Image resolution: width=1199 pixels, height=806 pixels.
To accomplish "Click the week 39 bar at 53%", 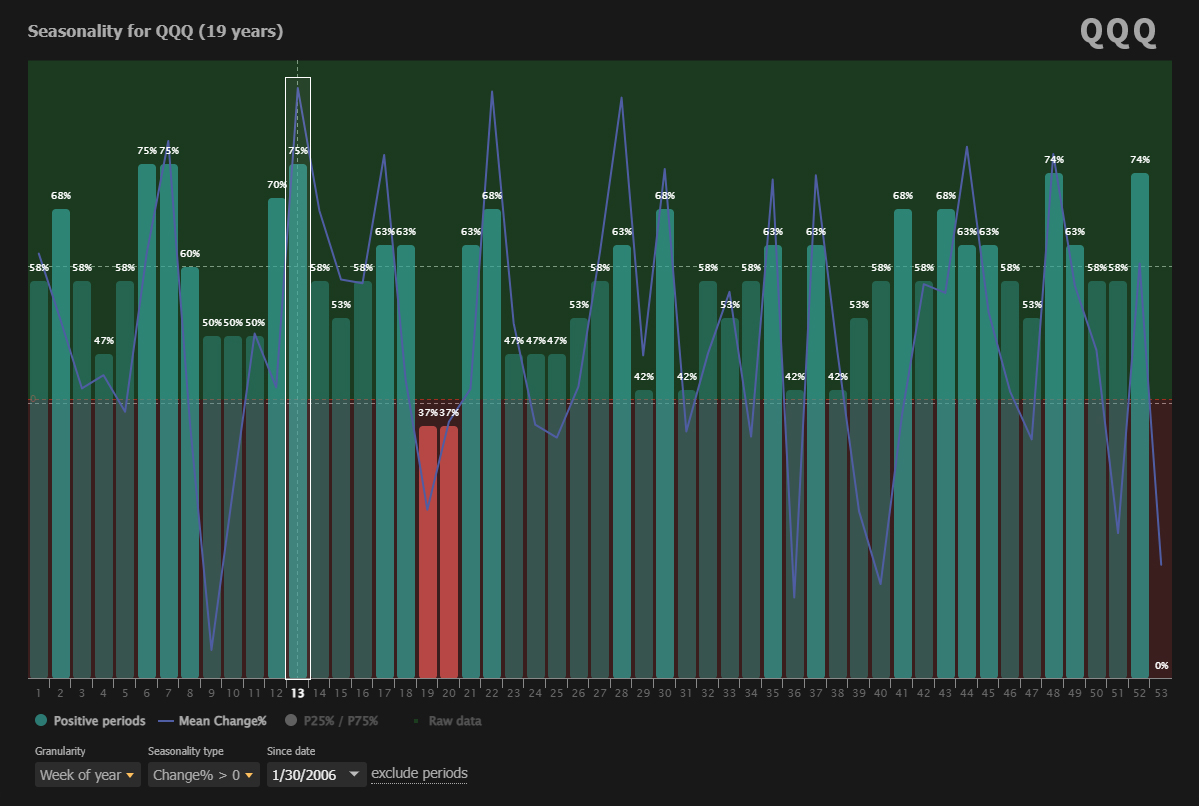I will click(859, 498).
